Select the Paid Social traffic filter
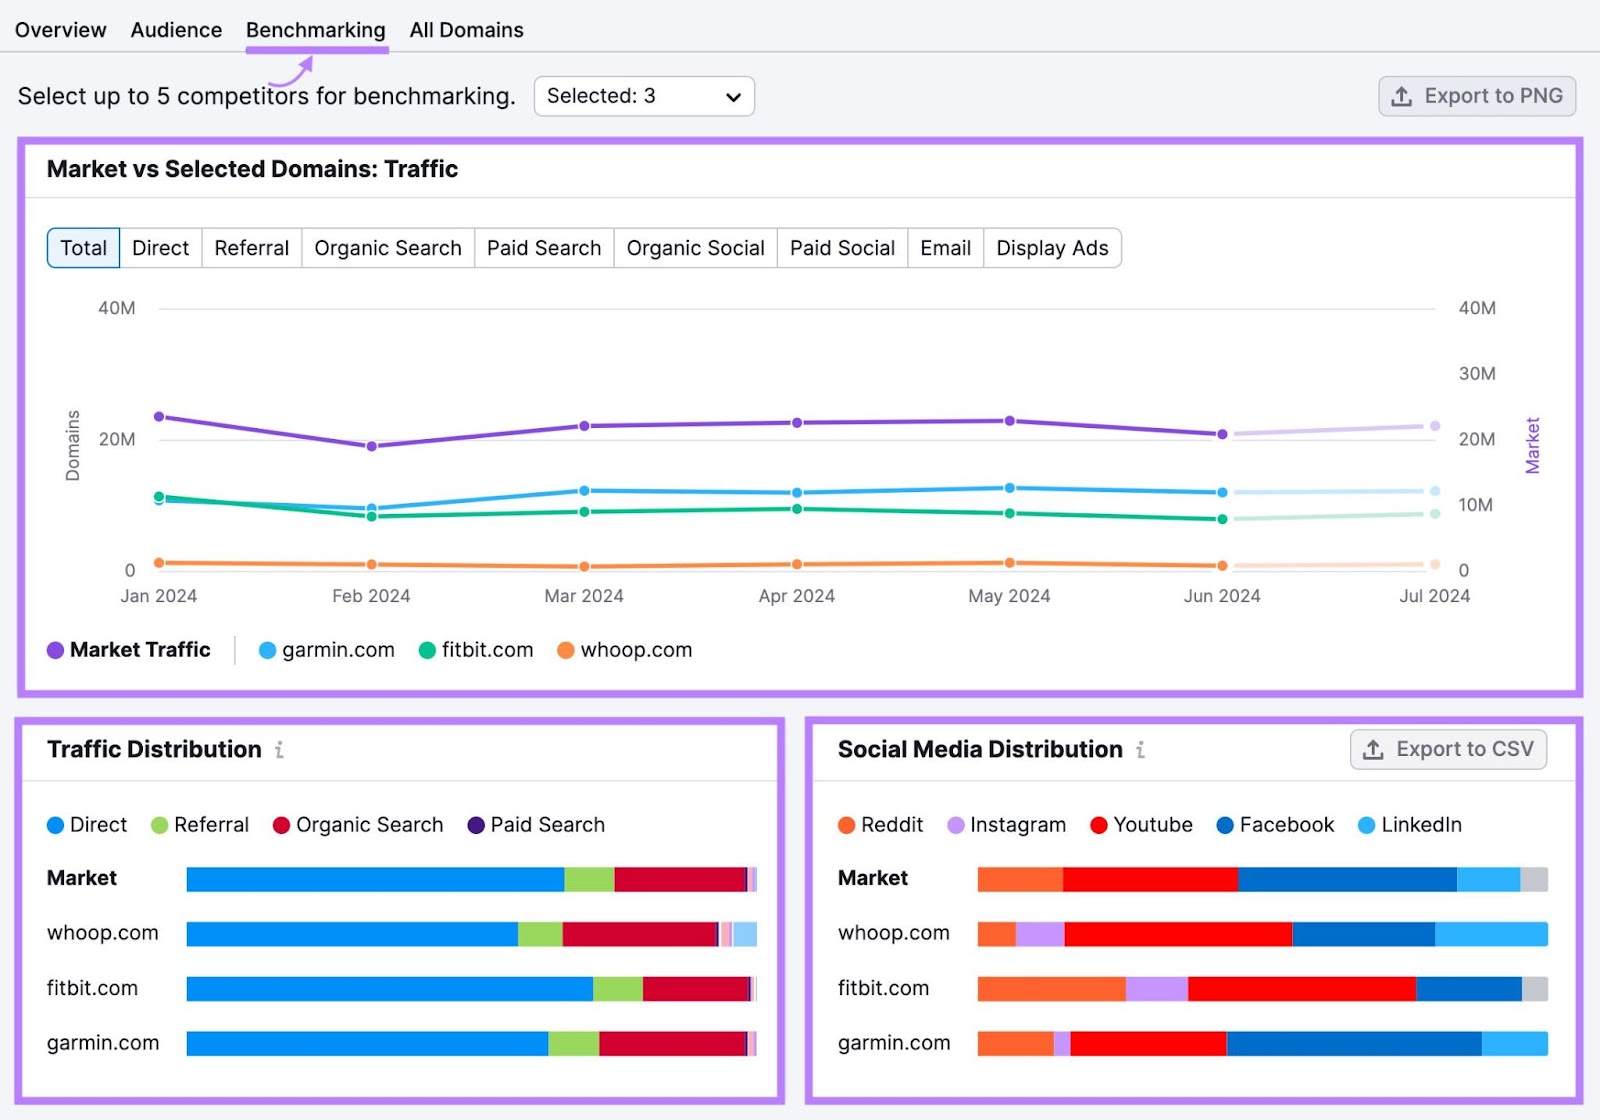The width and height of the screenshot is (1600, 1120). (842, 248)
